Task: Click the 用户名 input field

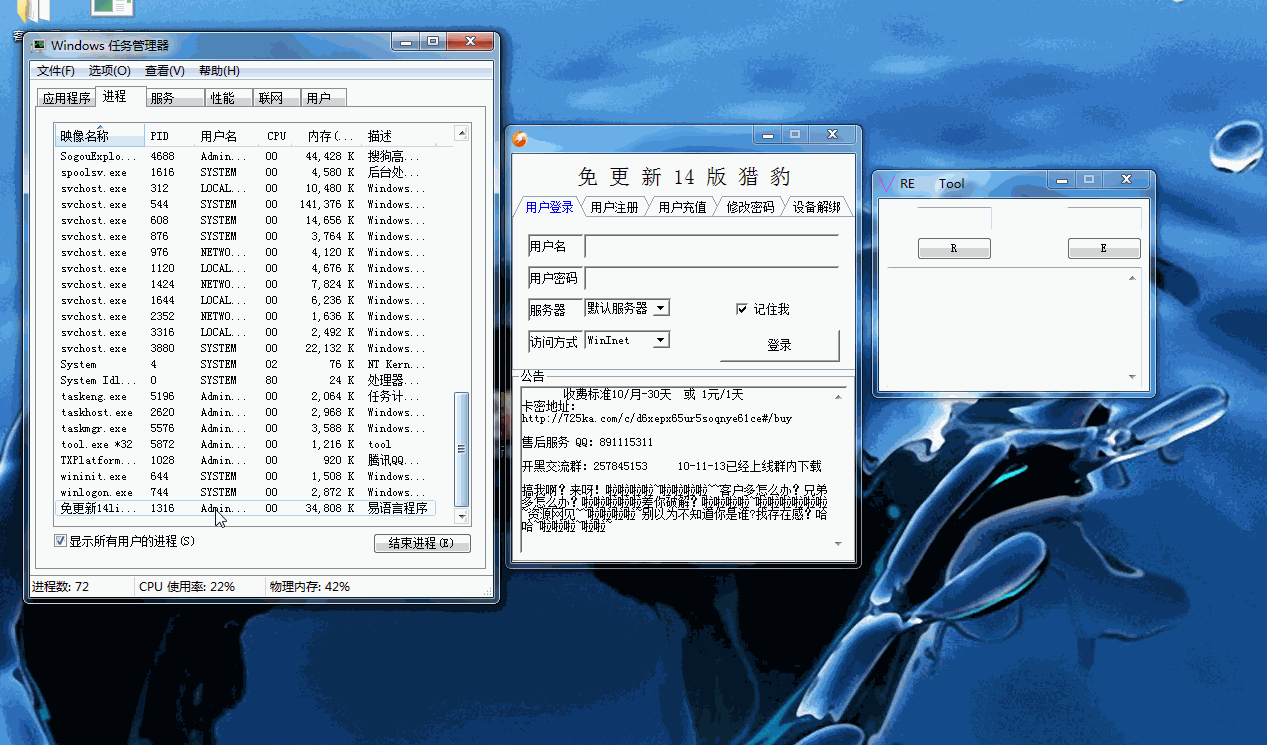Action: coord(710,247)
